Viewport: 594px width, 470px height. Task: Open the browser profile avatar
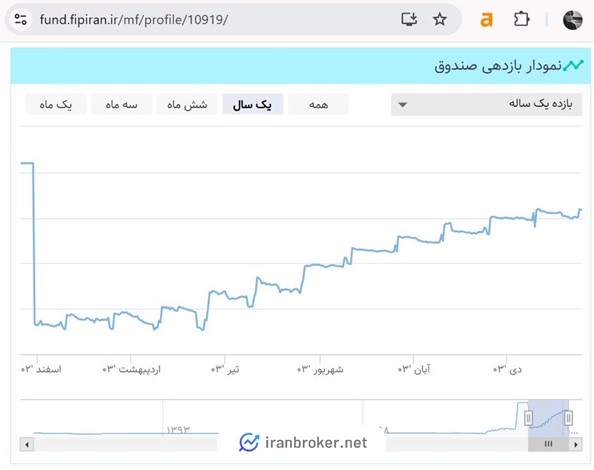click(x=572, y=20)
